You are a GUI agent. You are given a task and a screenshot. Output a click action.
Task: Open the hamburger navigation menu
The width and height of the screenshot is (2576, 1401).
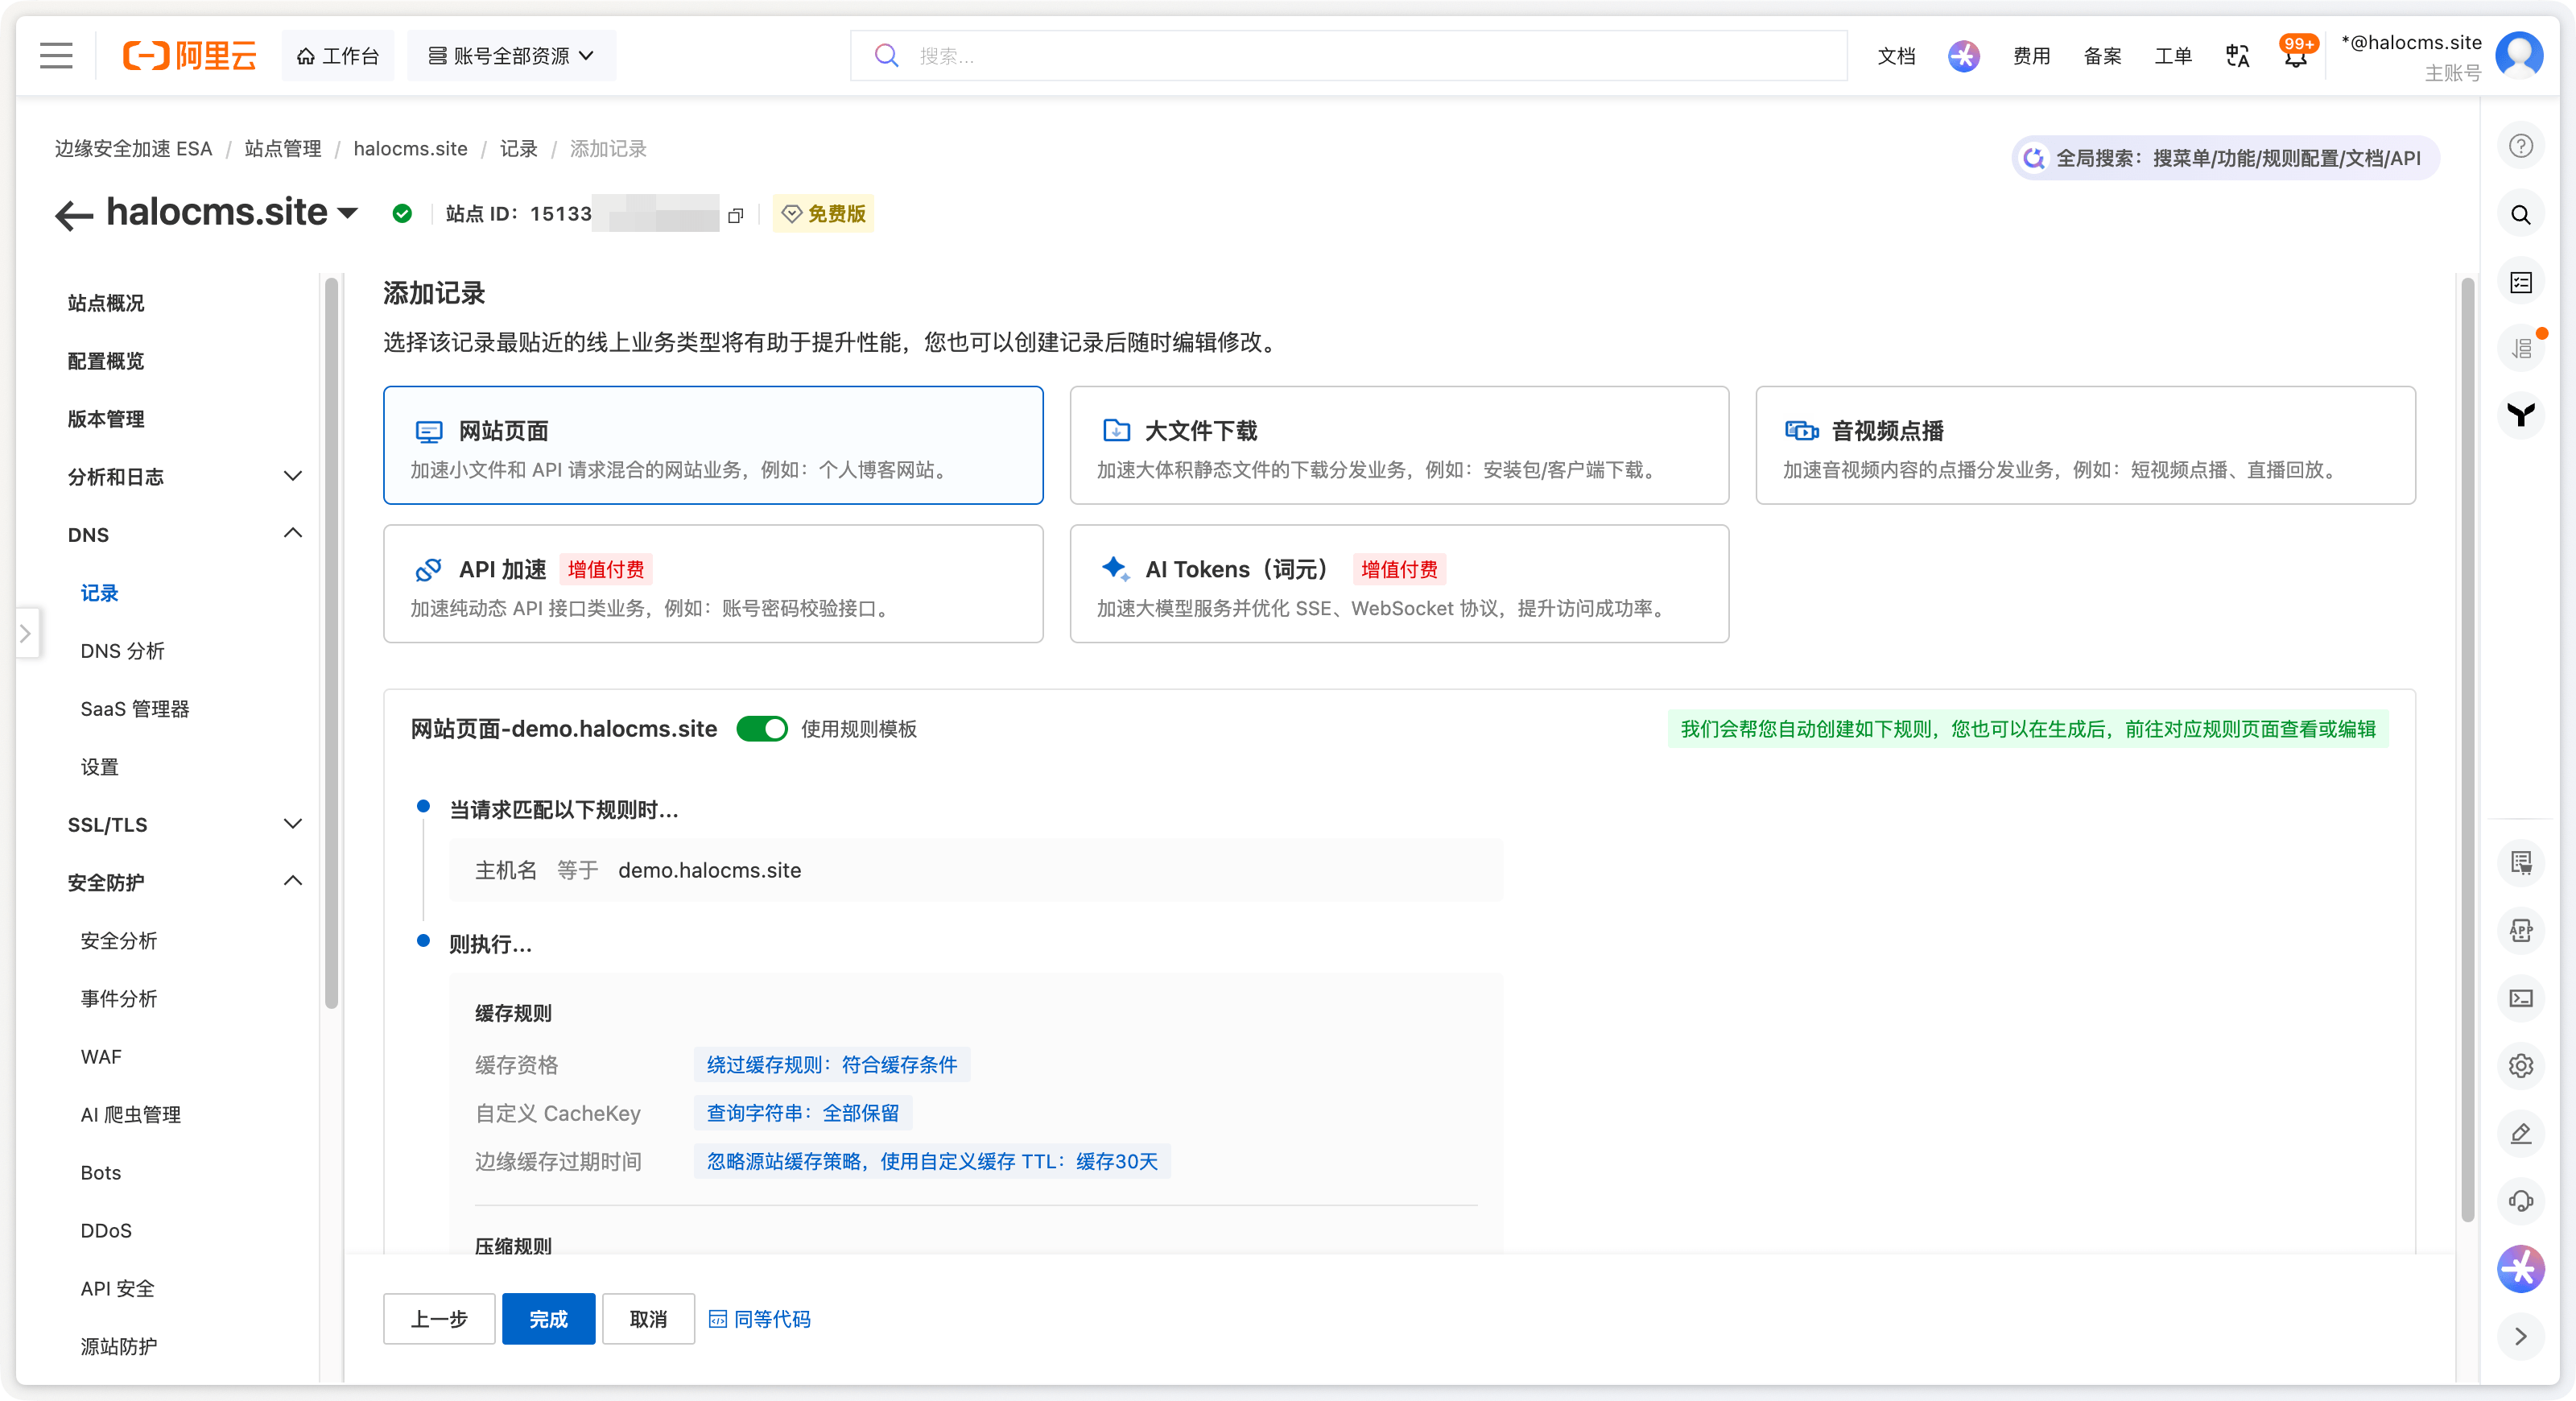(x=56, y=56)
